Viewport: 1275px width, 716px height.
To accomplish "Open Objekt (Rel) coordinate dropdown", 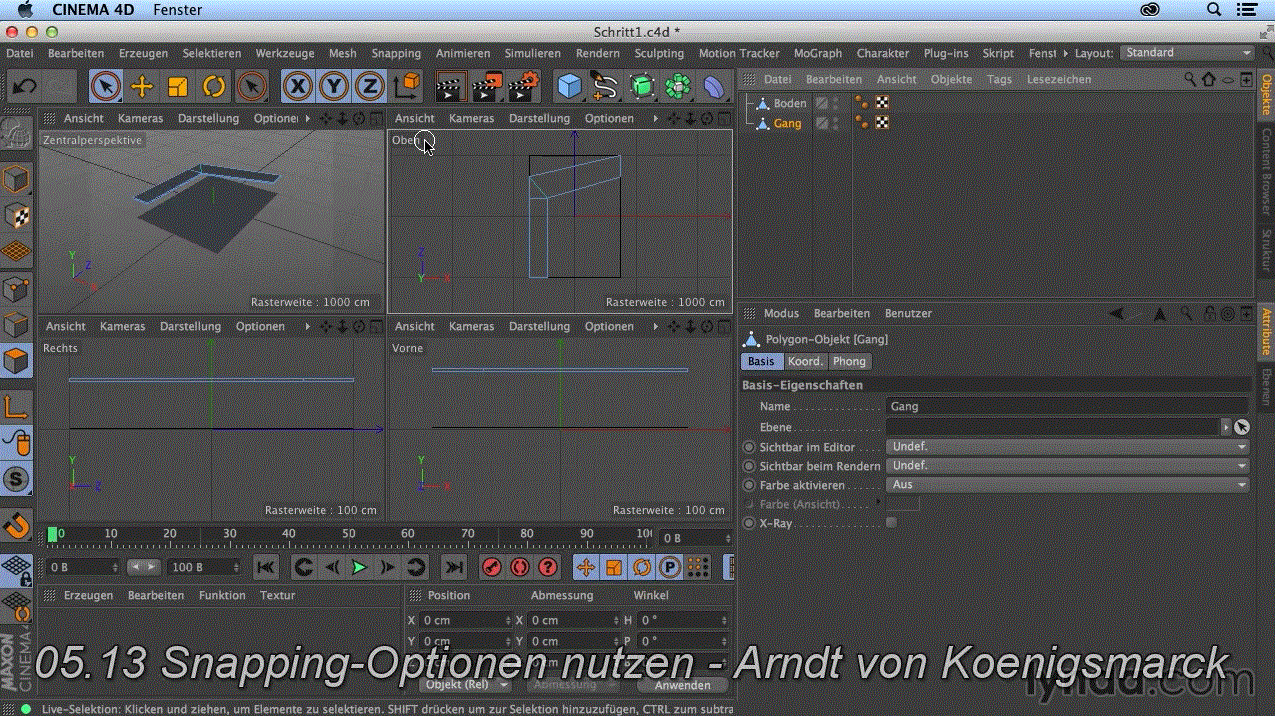I will pos(465,685).
